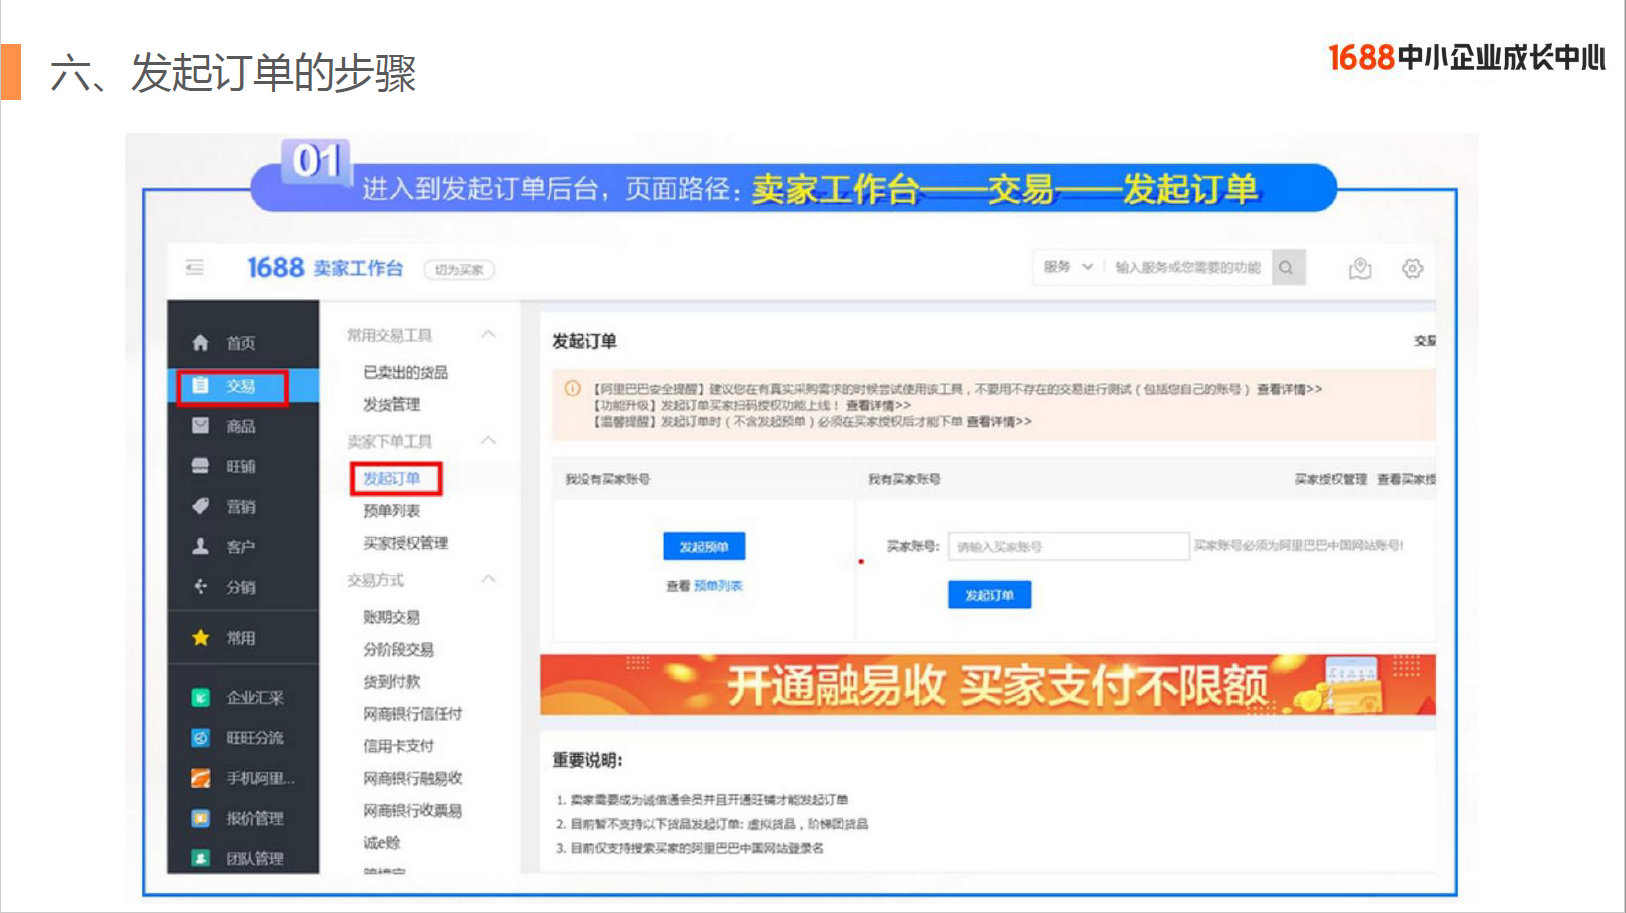The image size is (1626, 913).
Task: Select 信用卡支付 in submenu
Action: [399, 745]
